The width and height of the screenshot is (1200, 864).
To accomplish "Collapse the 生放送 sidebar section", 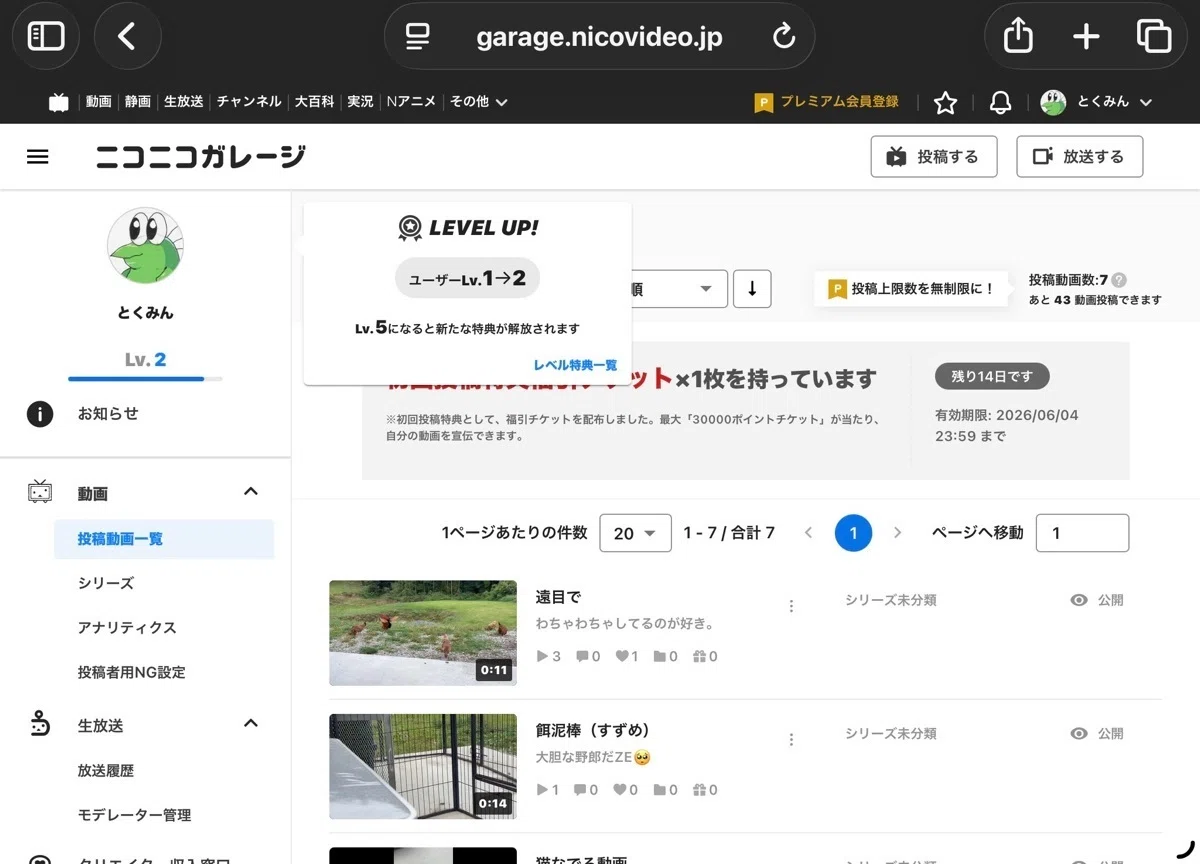I will pos(251,723).
